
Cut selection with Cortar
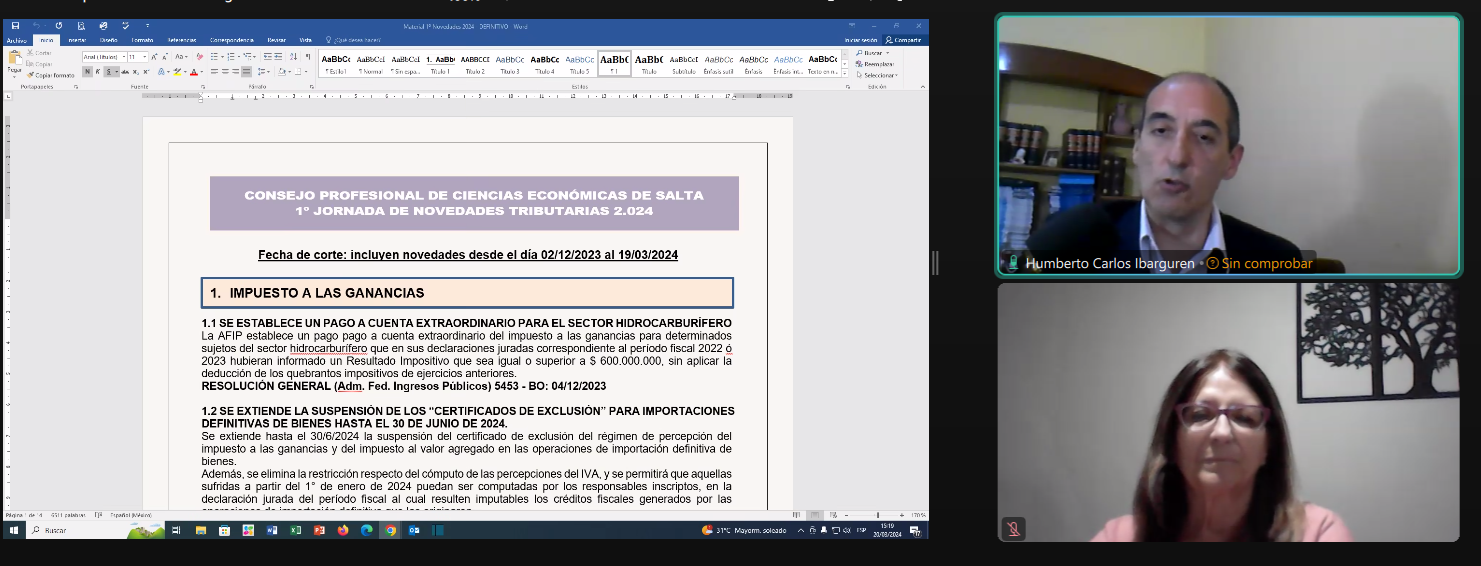[39, 53]
